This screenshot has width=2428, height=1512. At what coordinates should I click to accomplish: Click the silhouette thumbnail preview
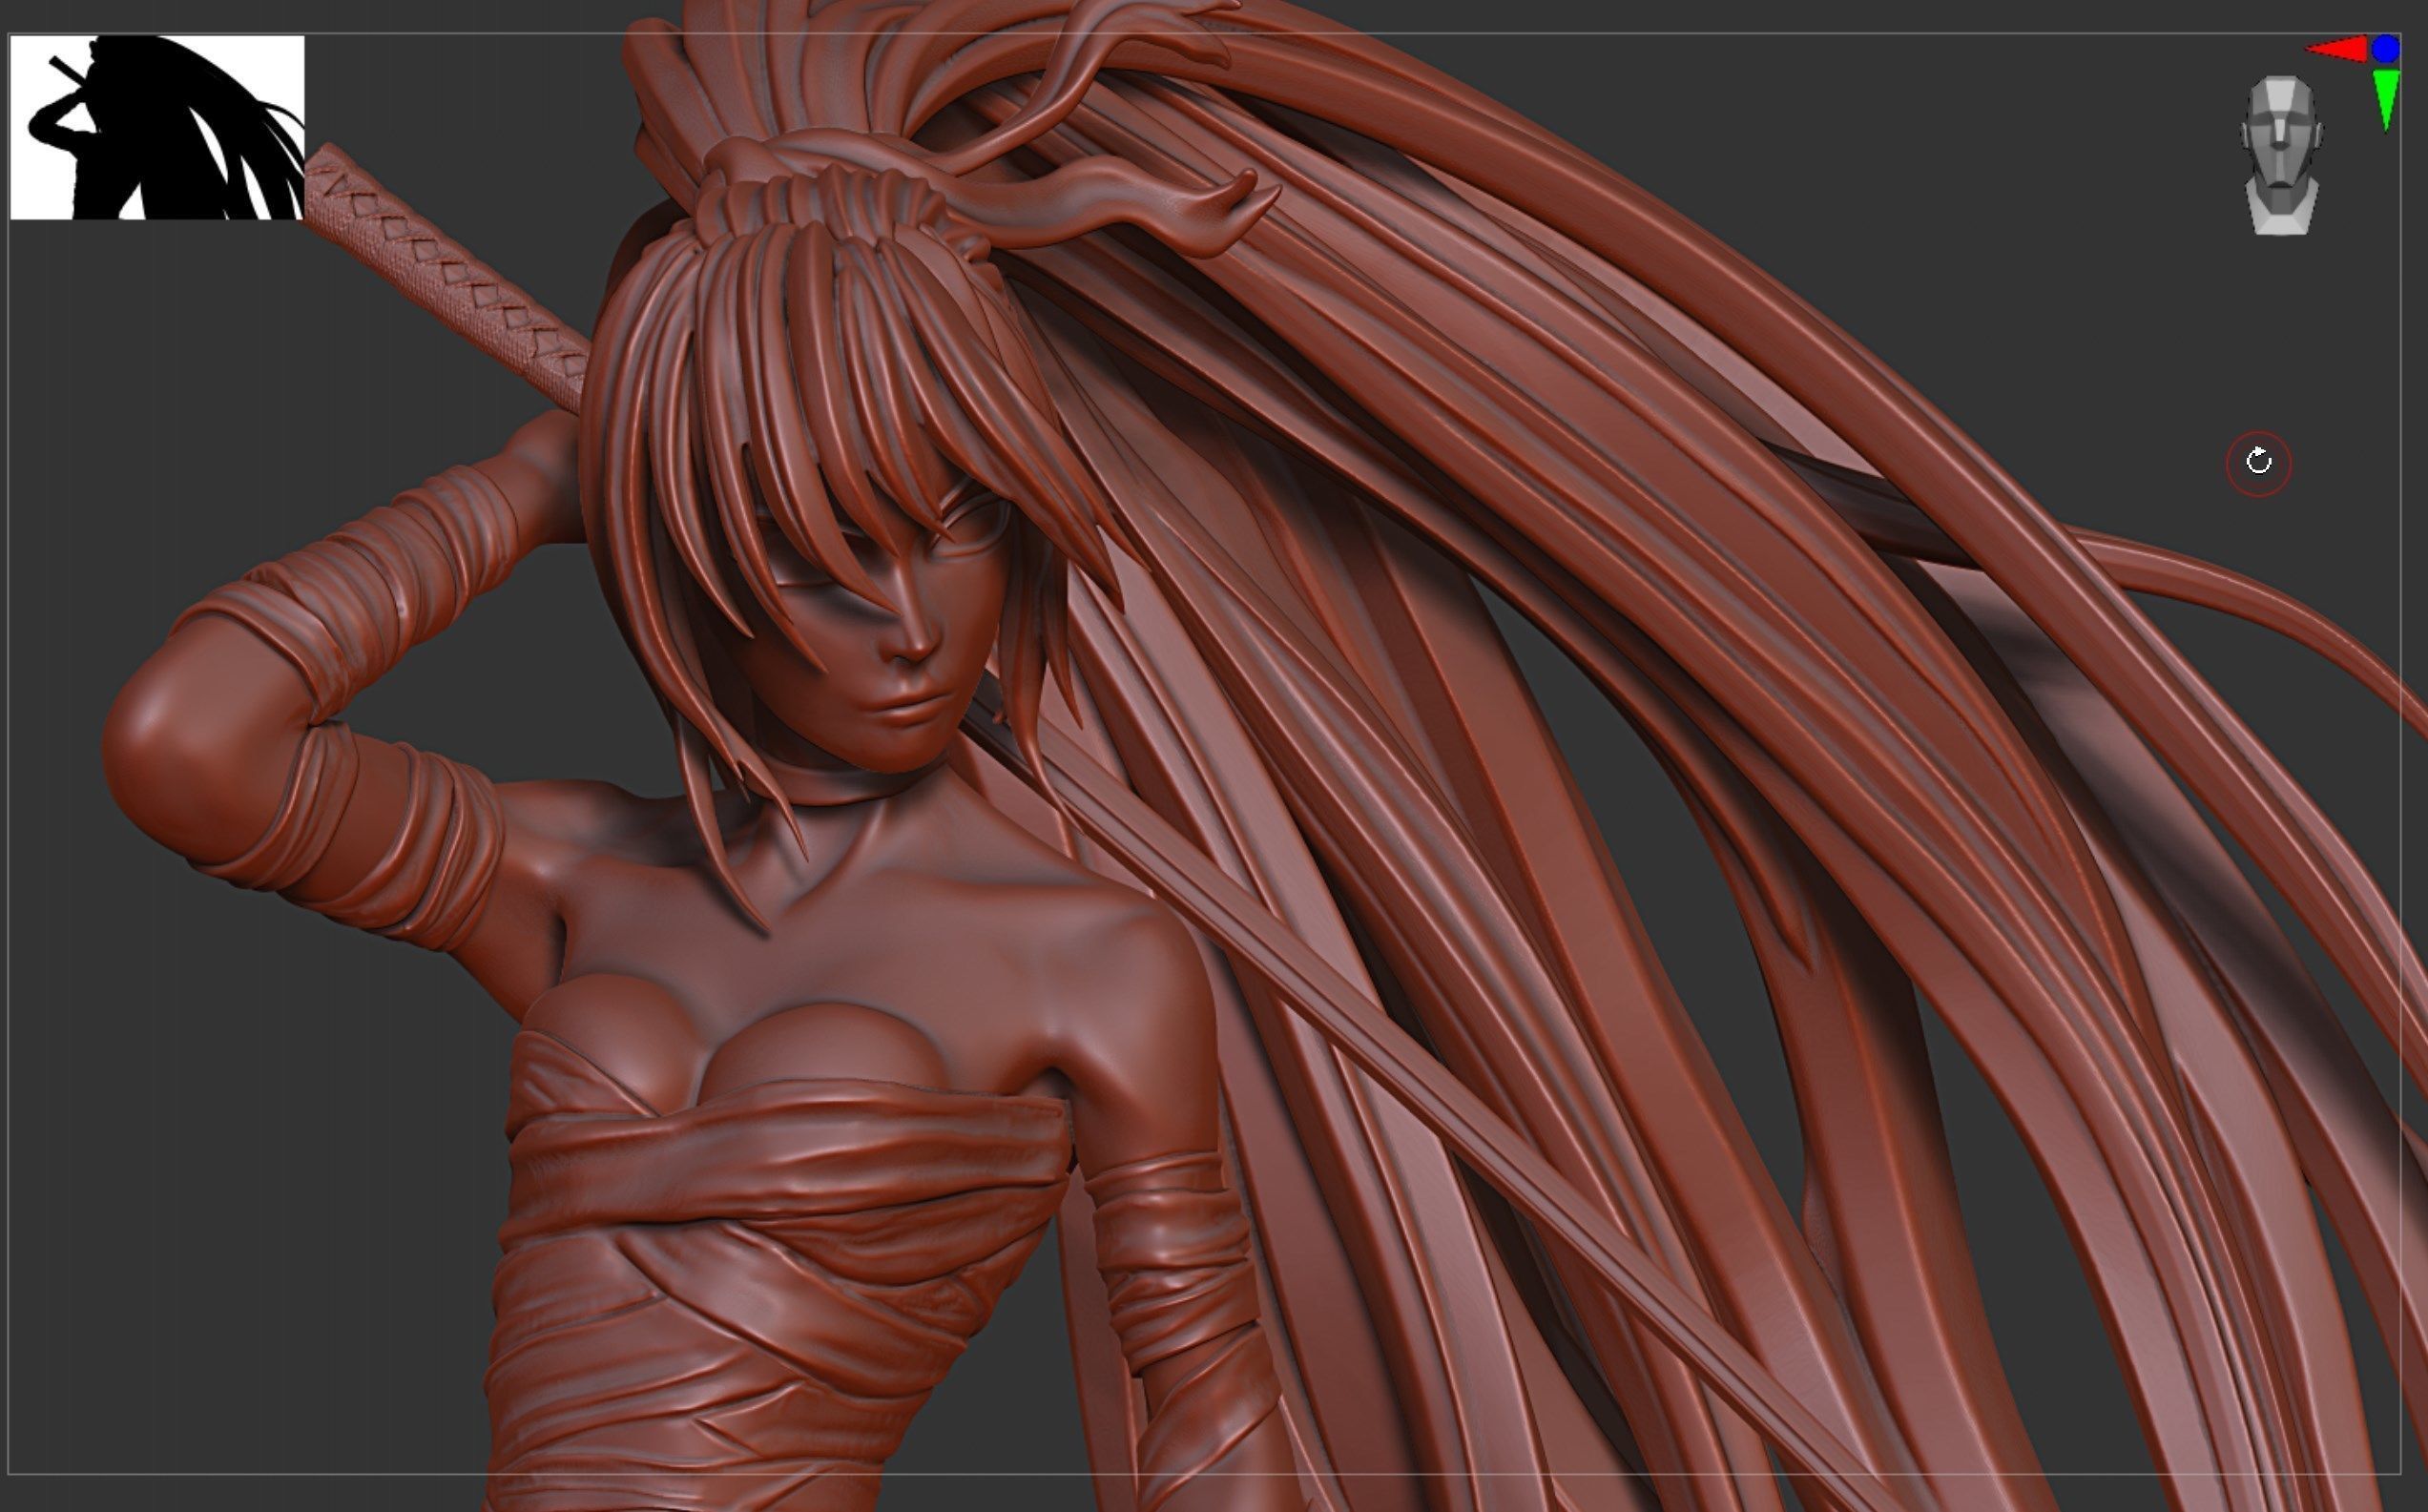coord(157,127)
